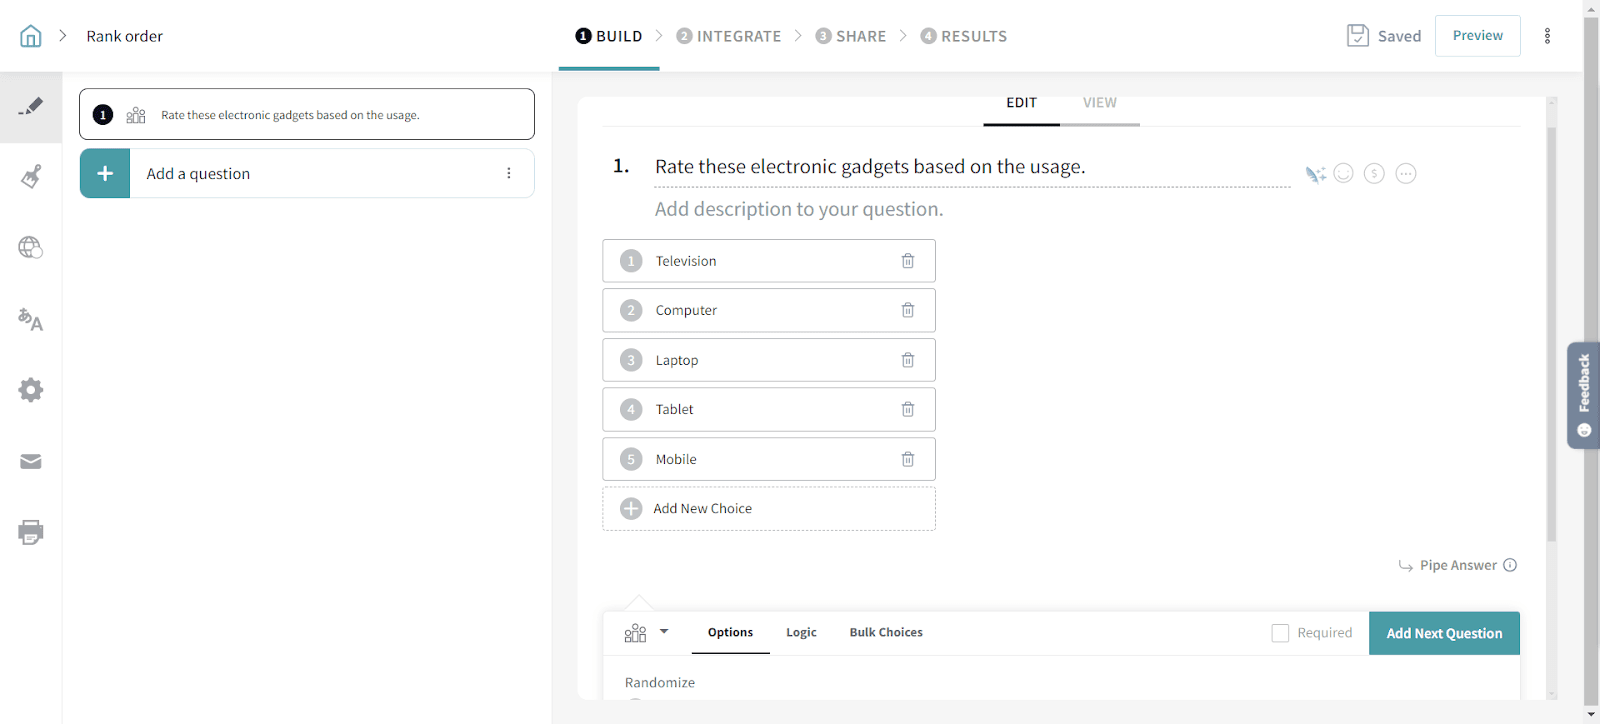This screenshot has height=724, width=1600.
Task: Click the Preview button
Action: tap(1477, 36)
